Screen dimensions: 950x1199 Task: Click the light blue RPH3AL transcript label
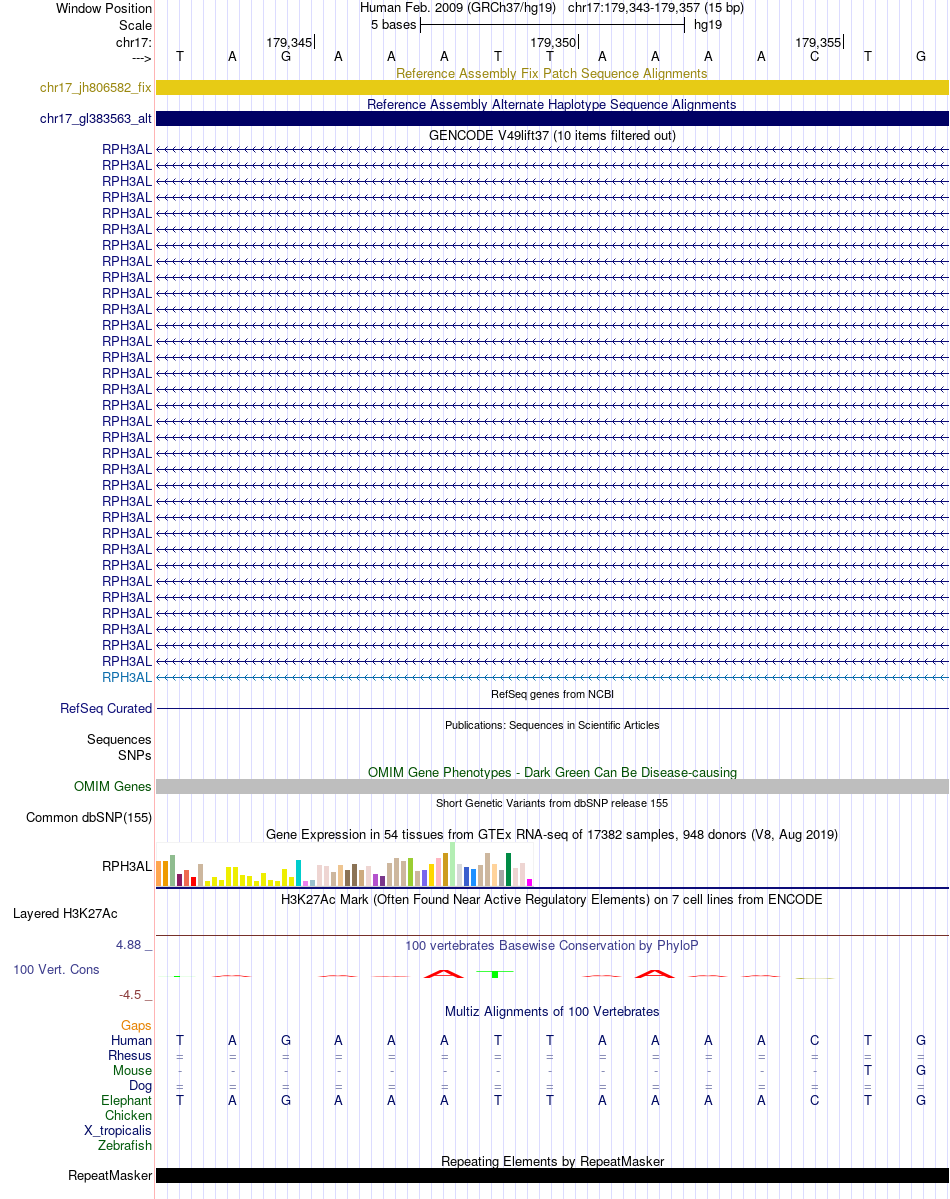tap(127, 677)
